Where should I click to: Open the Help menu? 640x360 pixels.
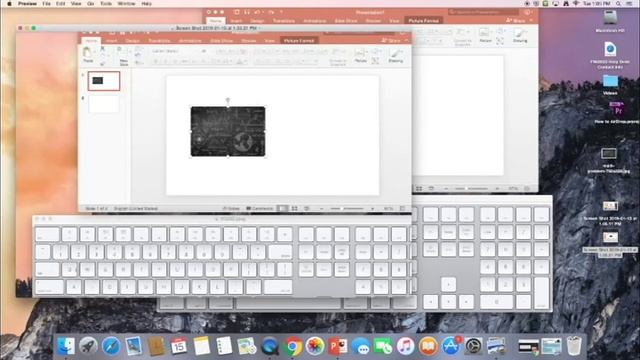(x=147, y=3)
